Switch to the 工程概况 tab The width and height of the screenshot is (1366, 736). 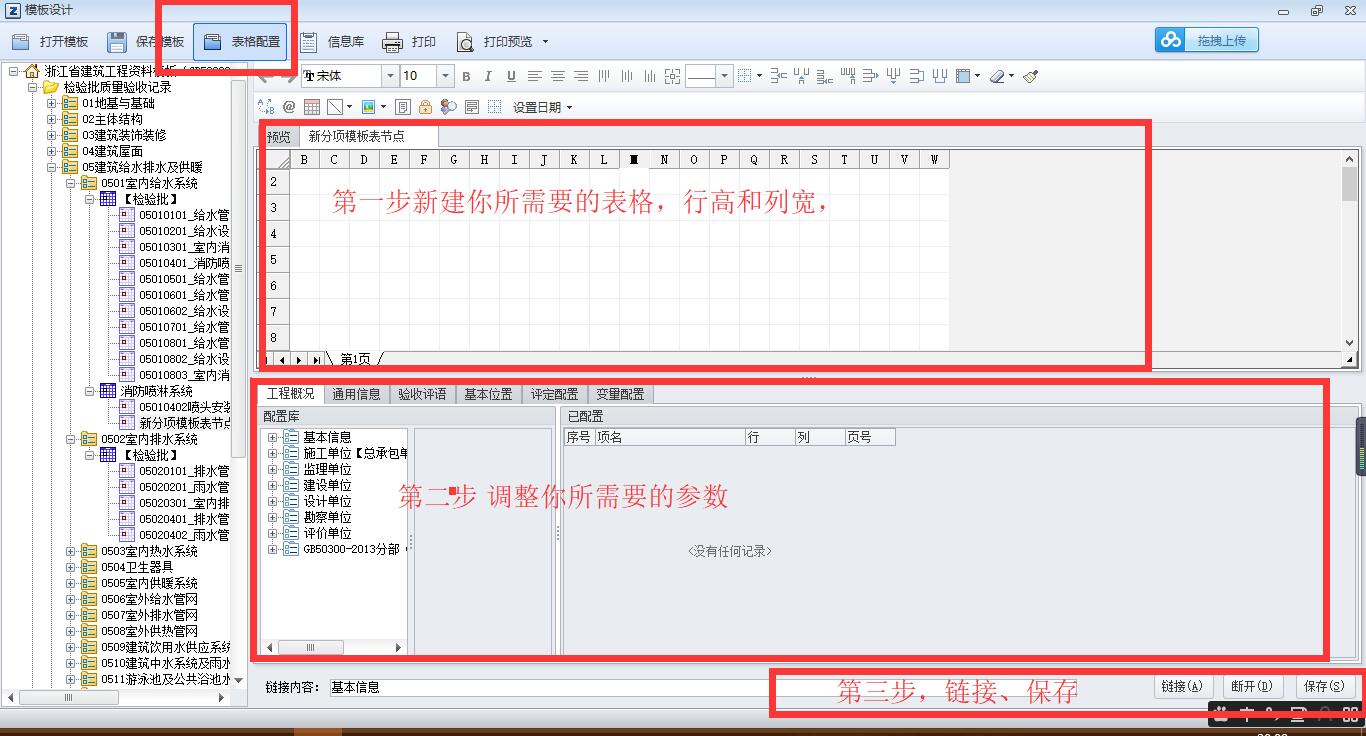(290, 393)
